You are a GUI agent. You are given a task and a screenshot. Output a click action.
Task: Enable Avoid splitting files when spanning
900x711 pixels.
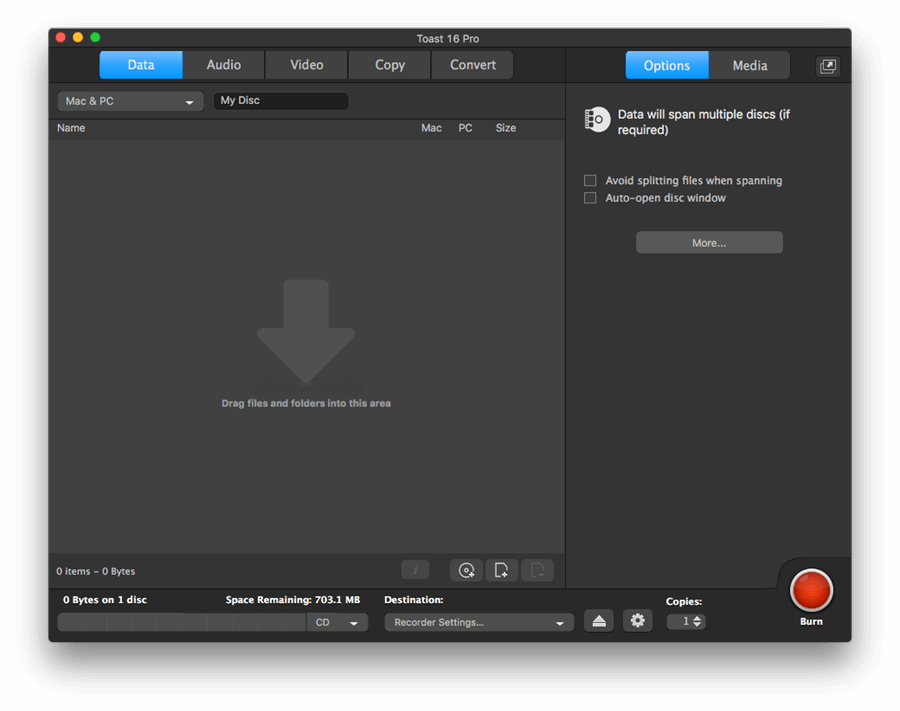click(x=590, y=180)
